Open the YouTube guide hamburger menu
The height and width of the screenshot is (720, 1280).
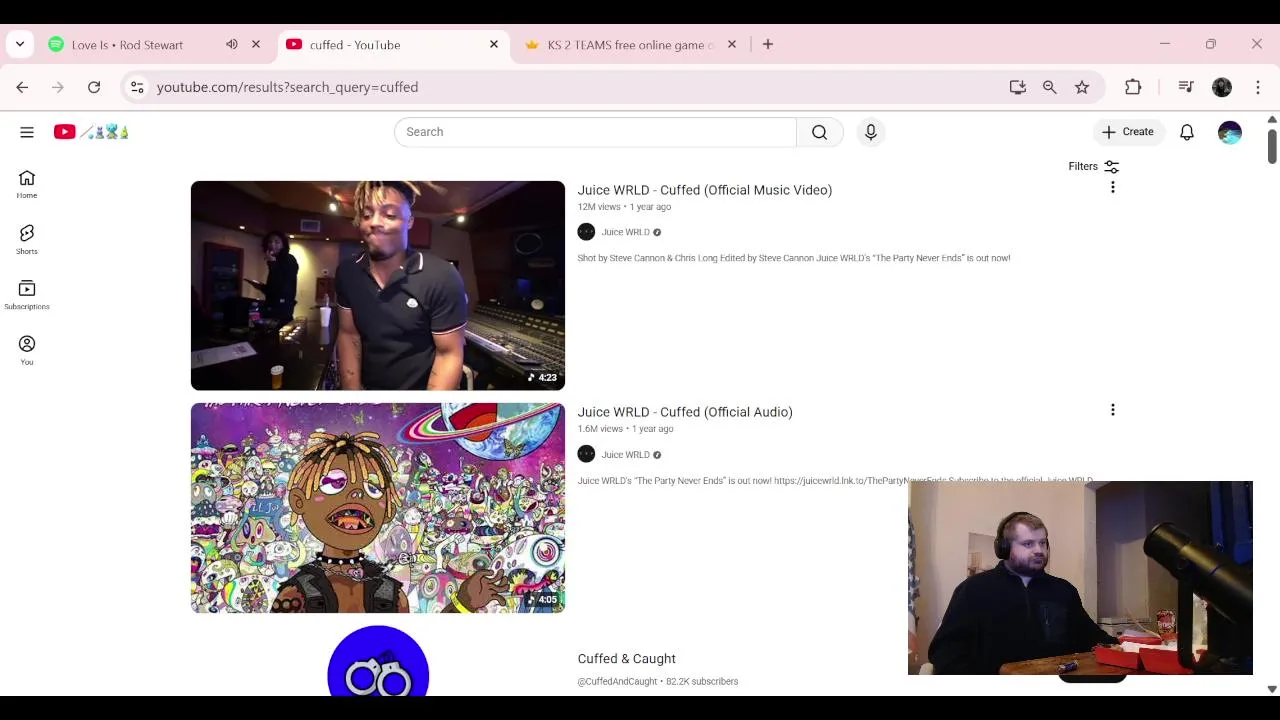point(27,132)
